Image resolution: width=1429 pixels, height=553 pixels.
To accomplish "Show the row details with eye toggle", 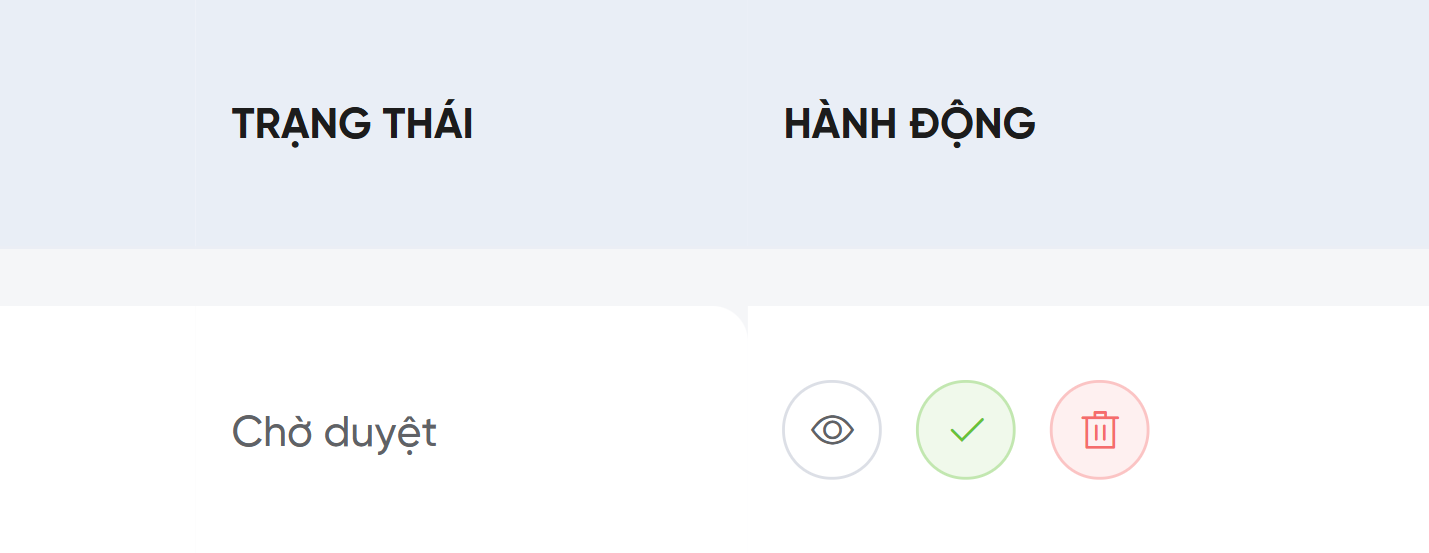I will click(832, 430).
